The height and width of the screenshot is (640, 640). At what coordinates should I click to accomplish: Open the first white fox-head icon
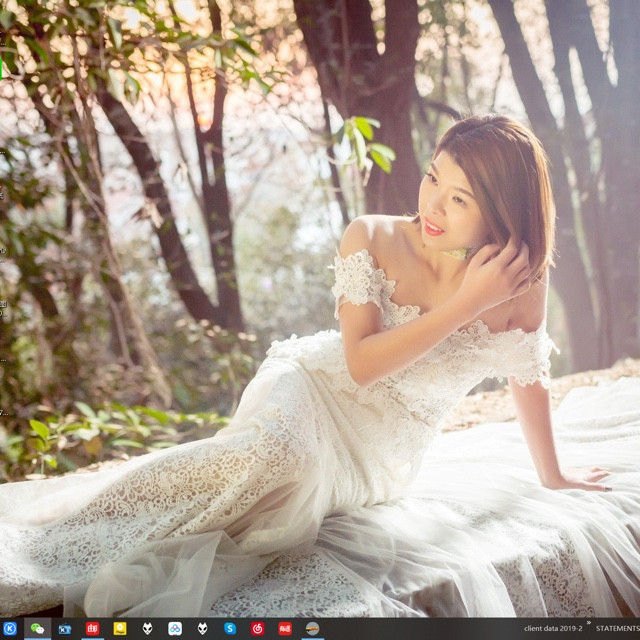(148, 629)
